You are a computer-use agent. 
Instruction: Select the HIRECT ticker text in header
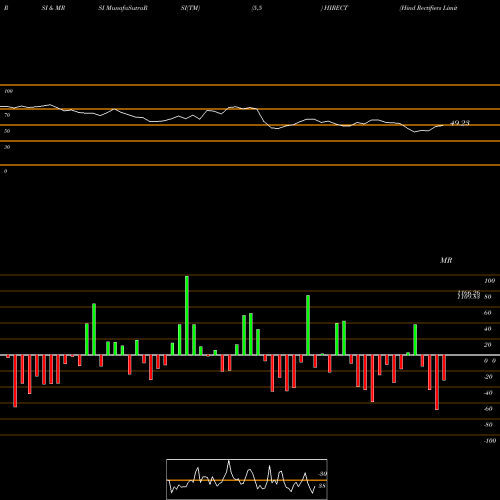click(336, 8)
